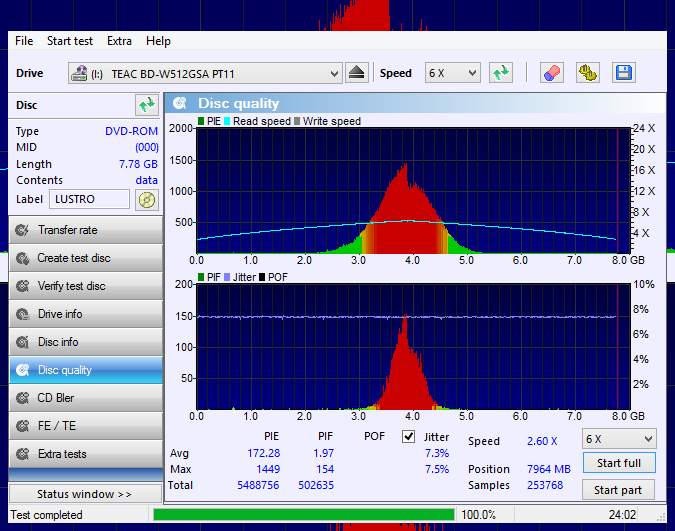Click the Create test disc sidebar icon

pos(22,258)
